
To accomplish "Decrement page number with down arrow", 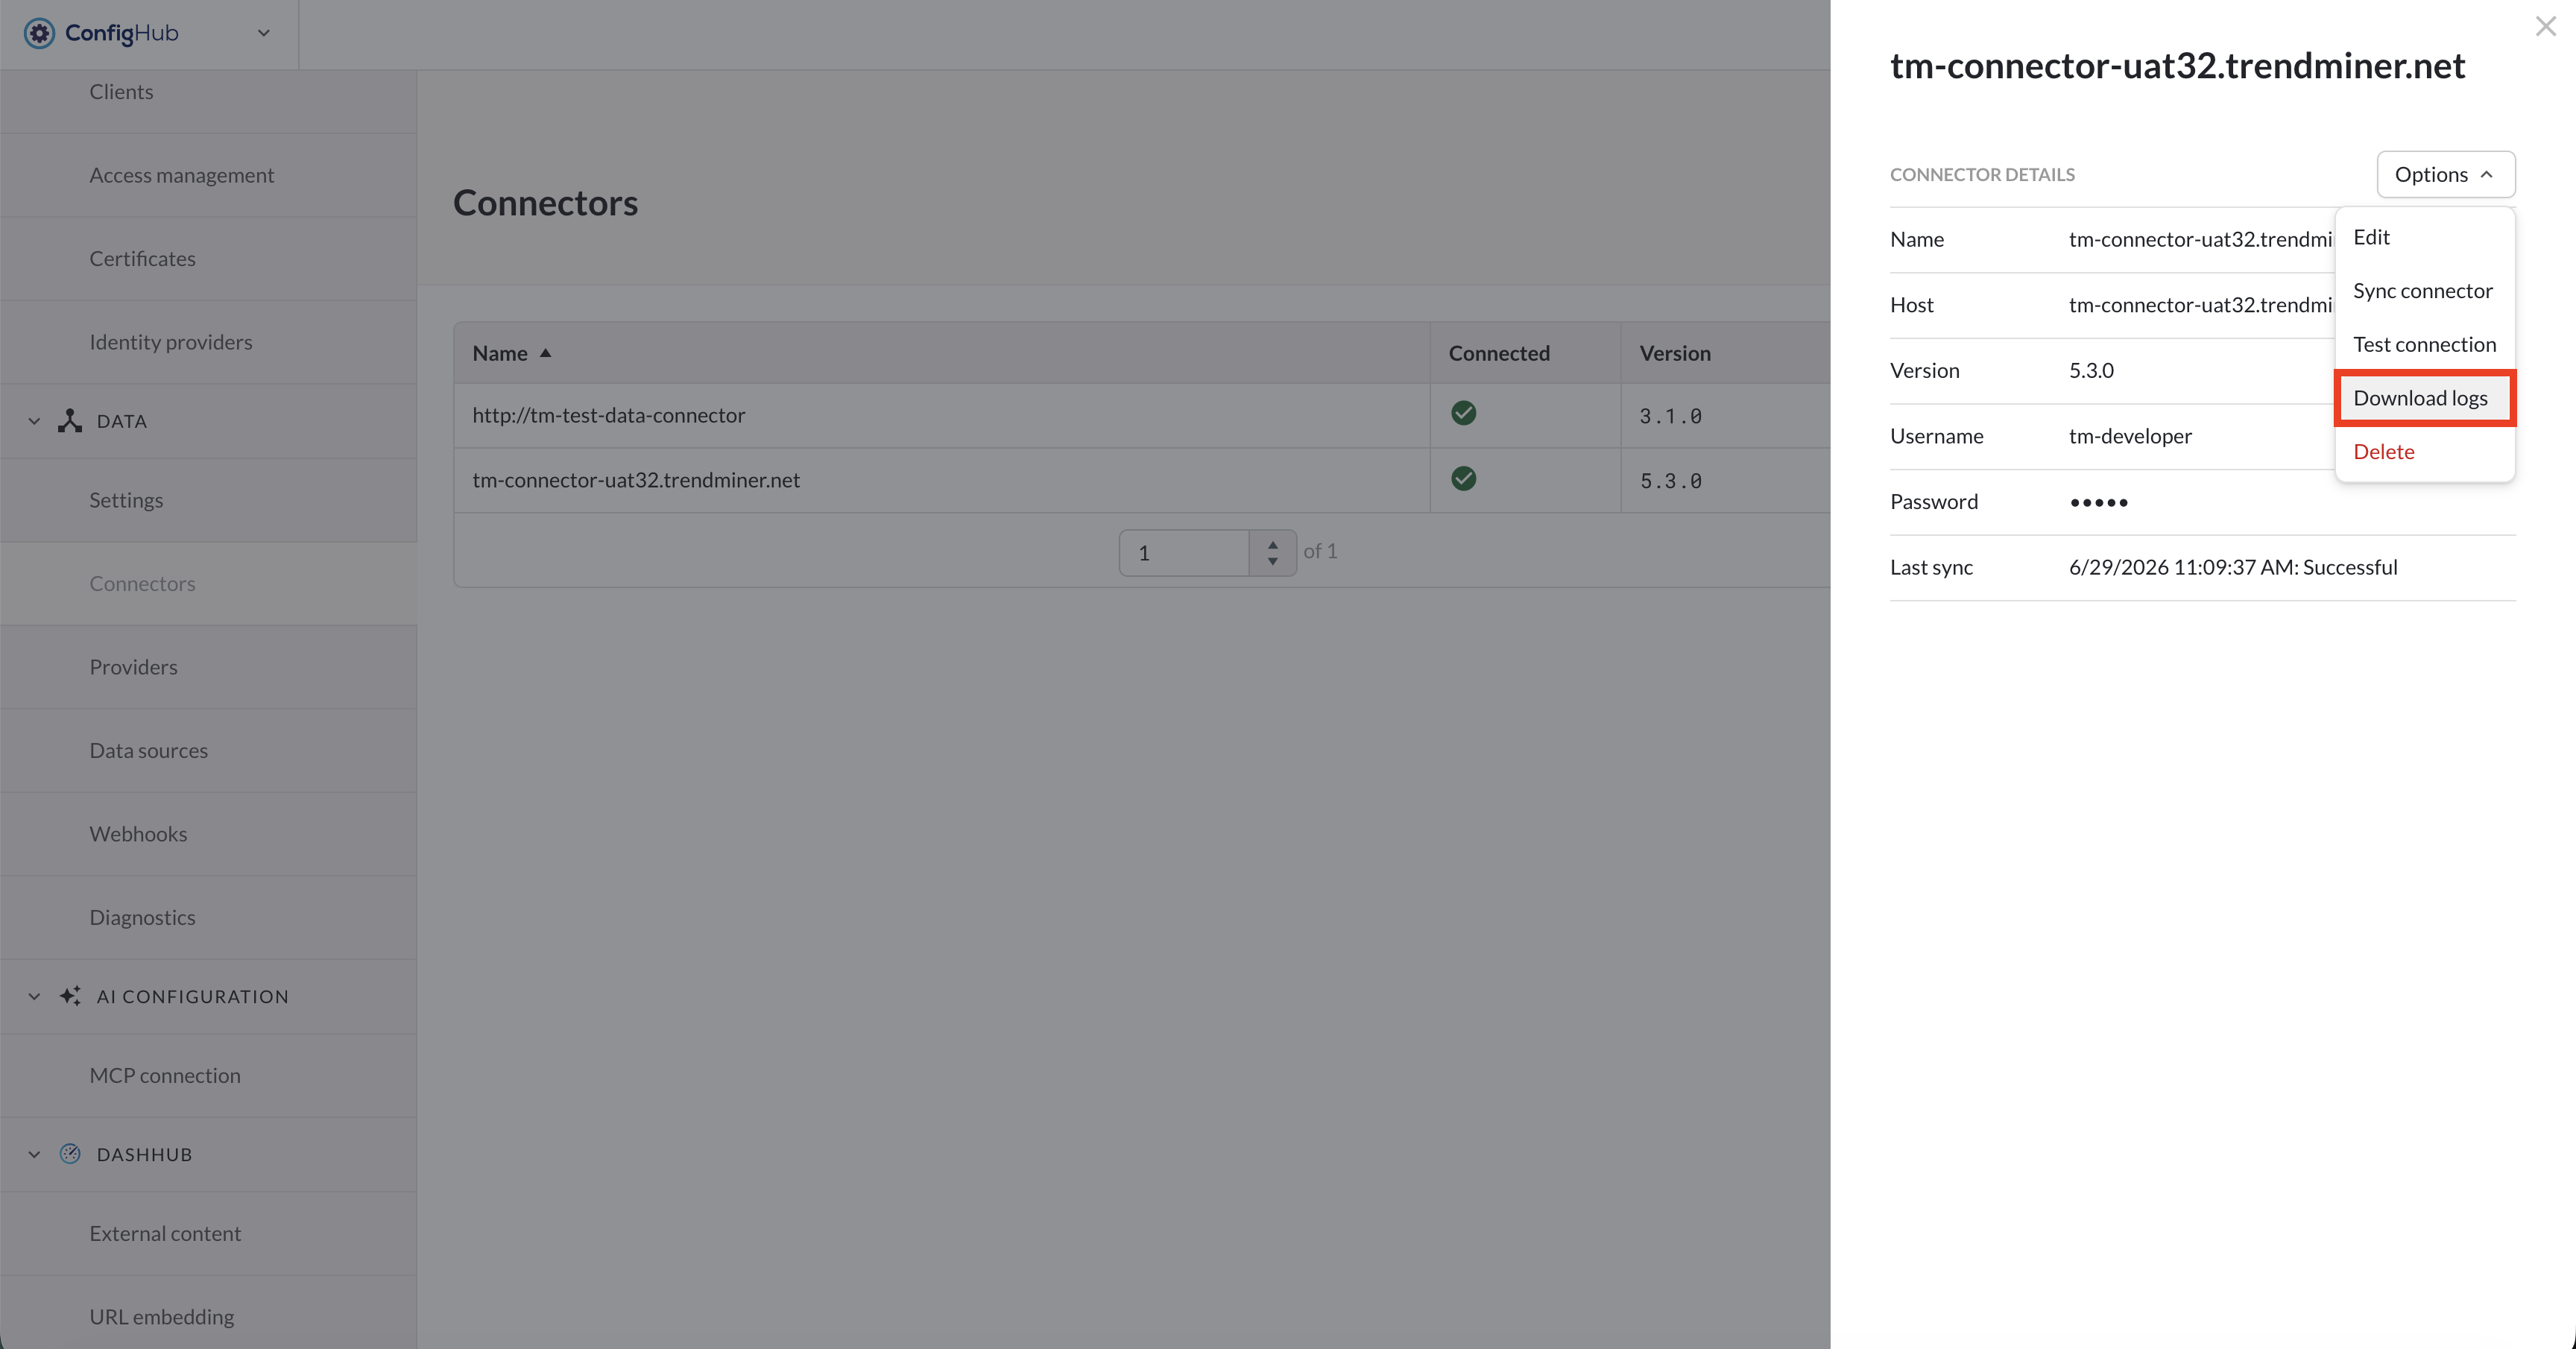I will click(1272, 561).
